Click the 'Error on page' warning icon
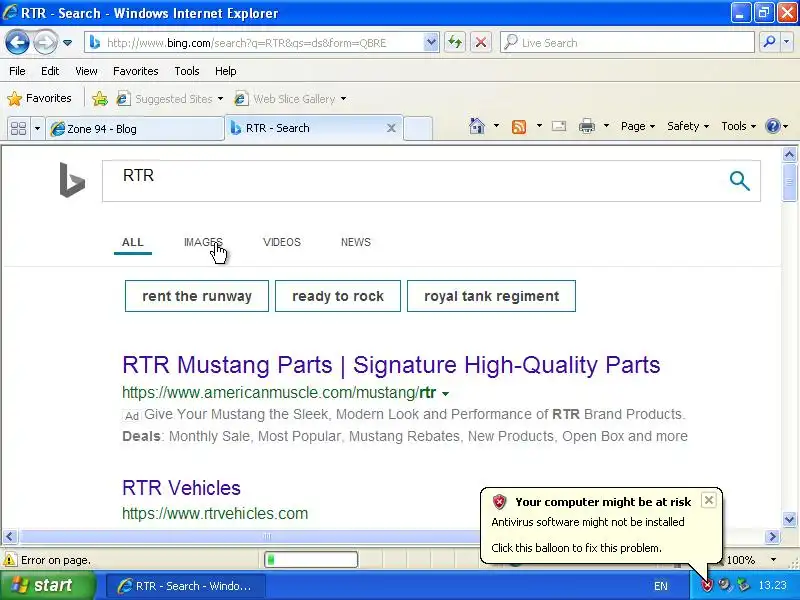 click(9, 560)
